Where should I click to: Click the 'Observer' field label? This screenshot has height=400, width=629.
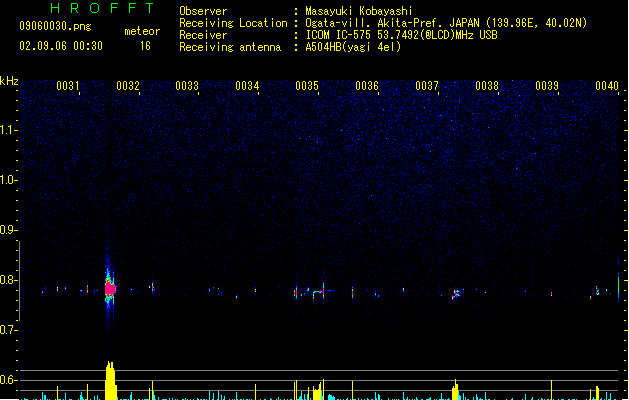(203, 11)
